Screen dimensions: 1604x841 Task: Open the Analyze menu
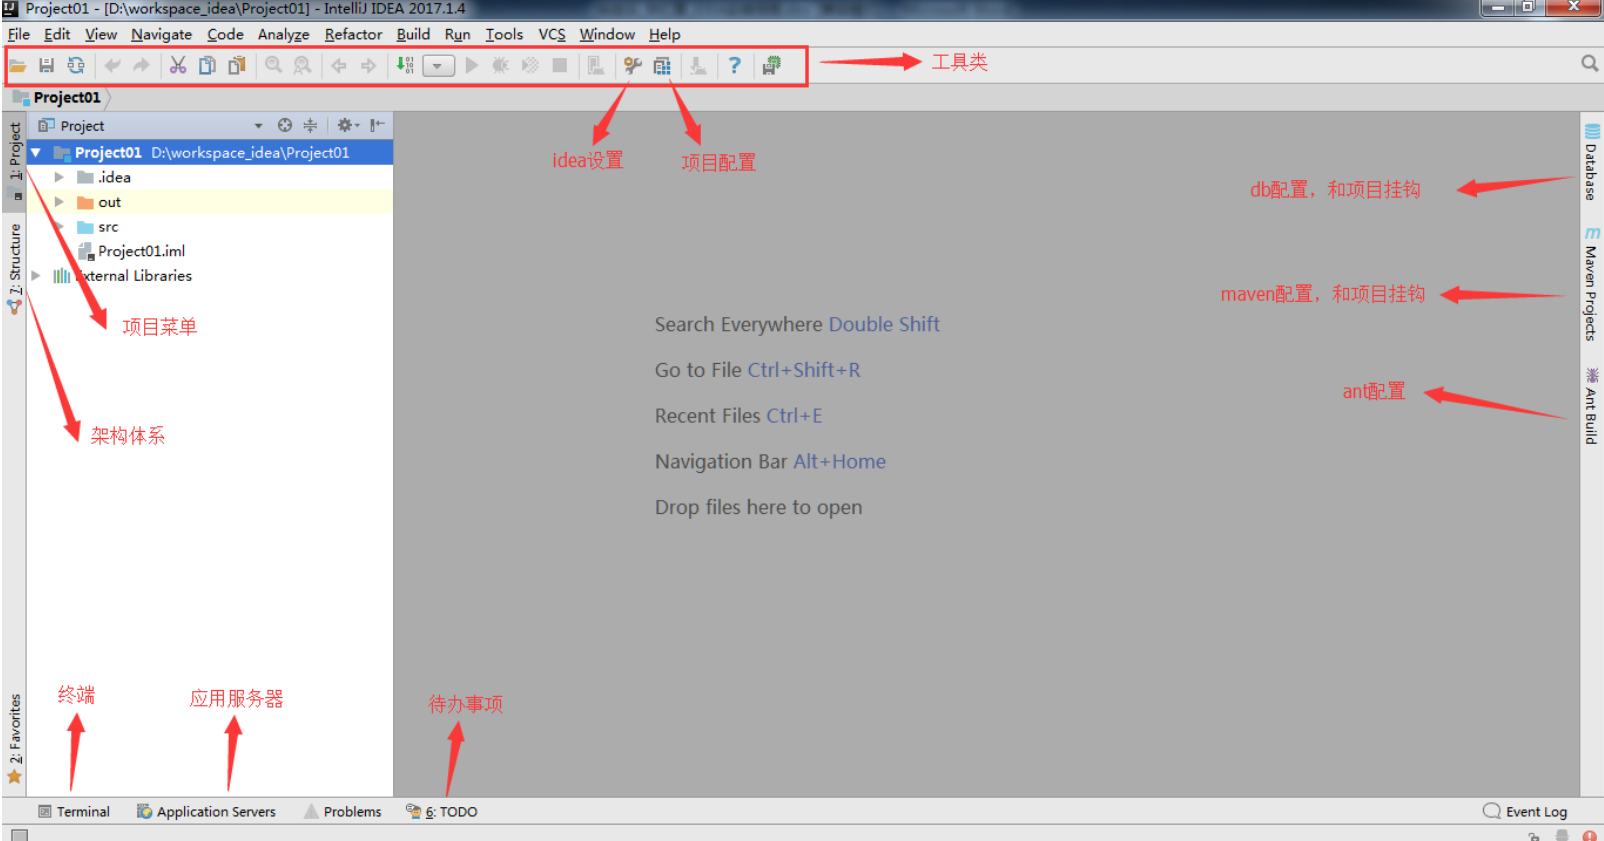click(283, 34)
